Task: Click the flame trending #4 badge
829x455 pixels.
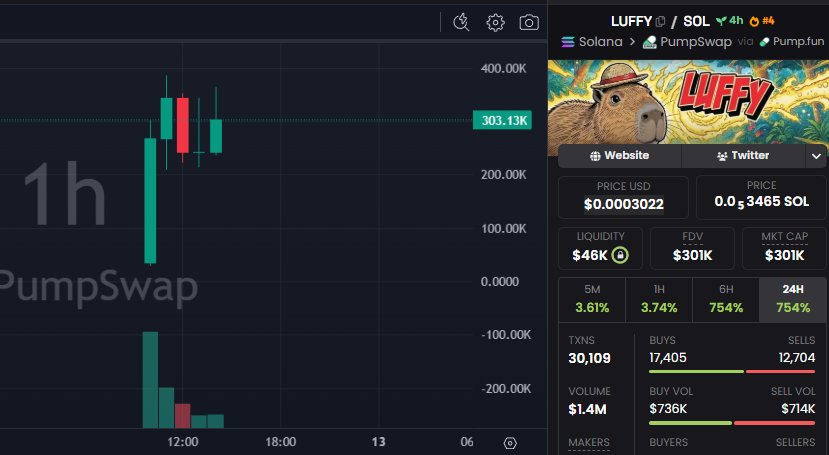Action: coord(761,21)
